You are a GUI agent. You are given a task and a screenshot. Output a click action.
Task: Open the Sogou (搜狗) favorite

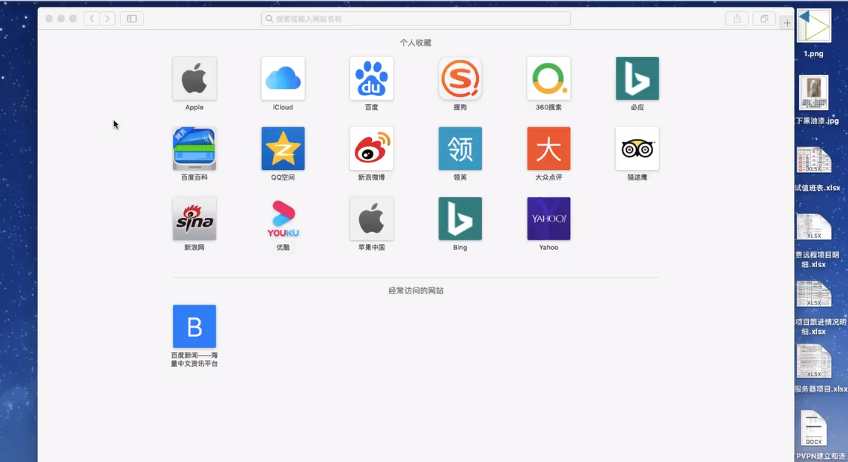(x=460, y=78)
